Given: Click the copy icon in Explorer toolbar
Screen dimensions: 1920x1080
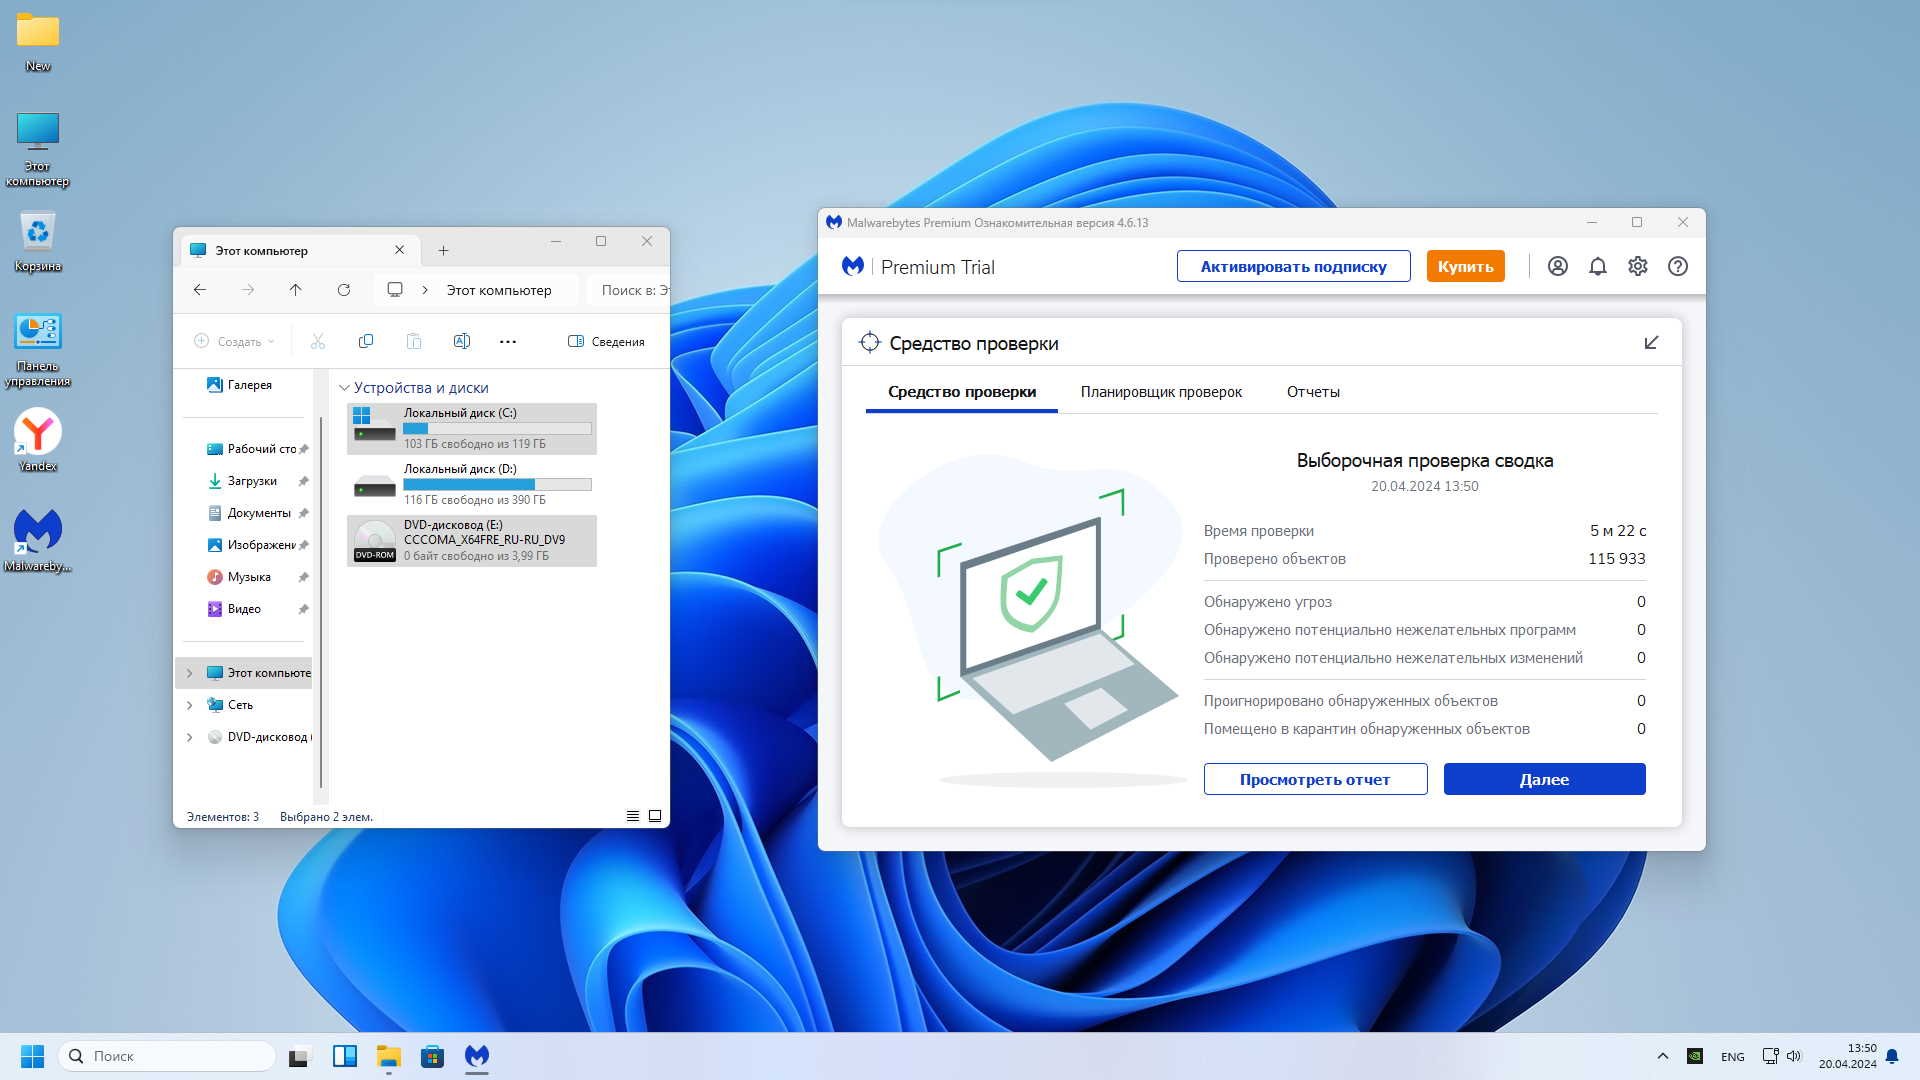Looking at the screenshot, I should [365, 341].
